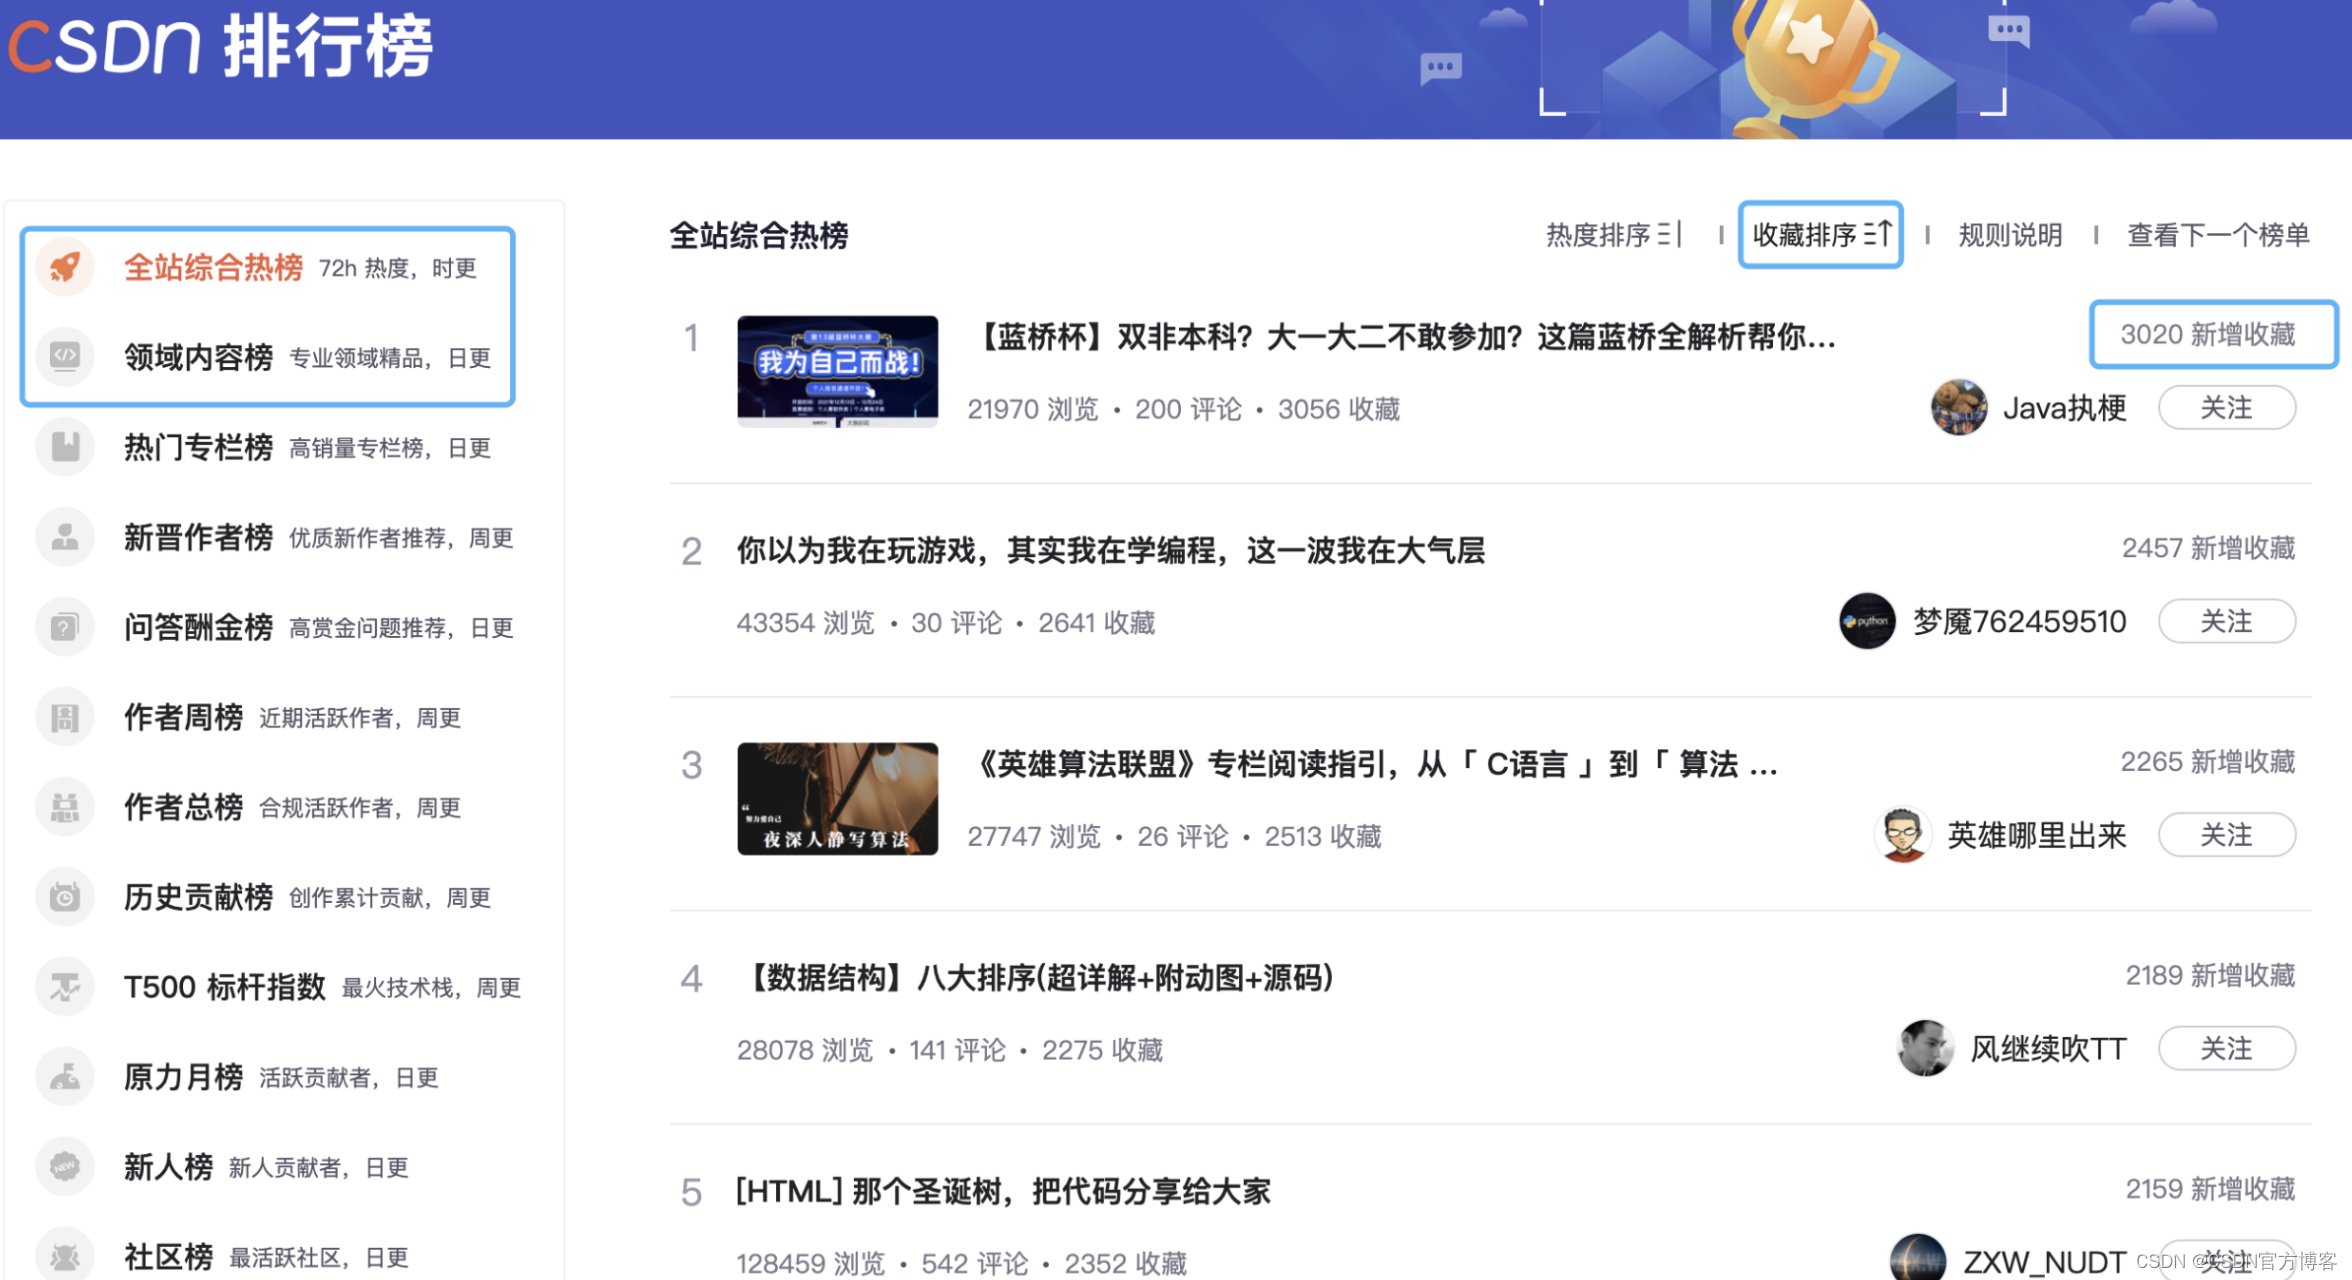Click the question icon for 问答酬金榜

[65, 626]
